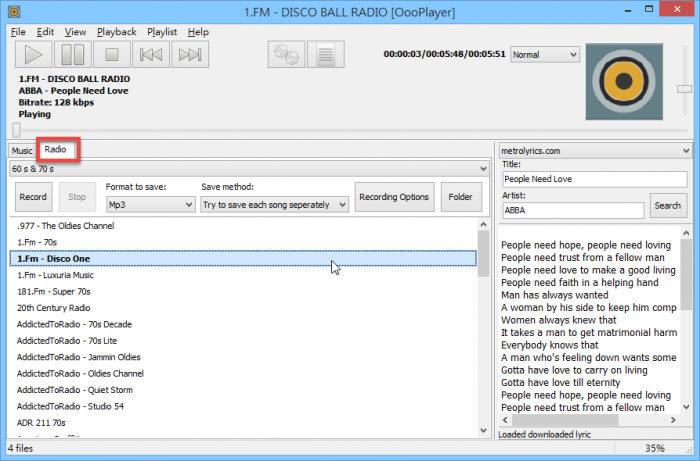Click the Play button

click(33, 54)
